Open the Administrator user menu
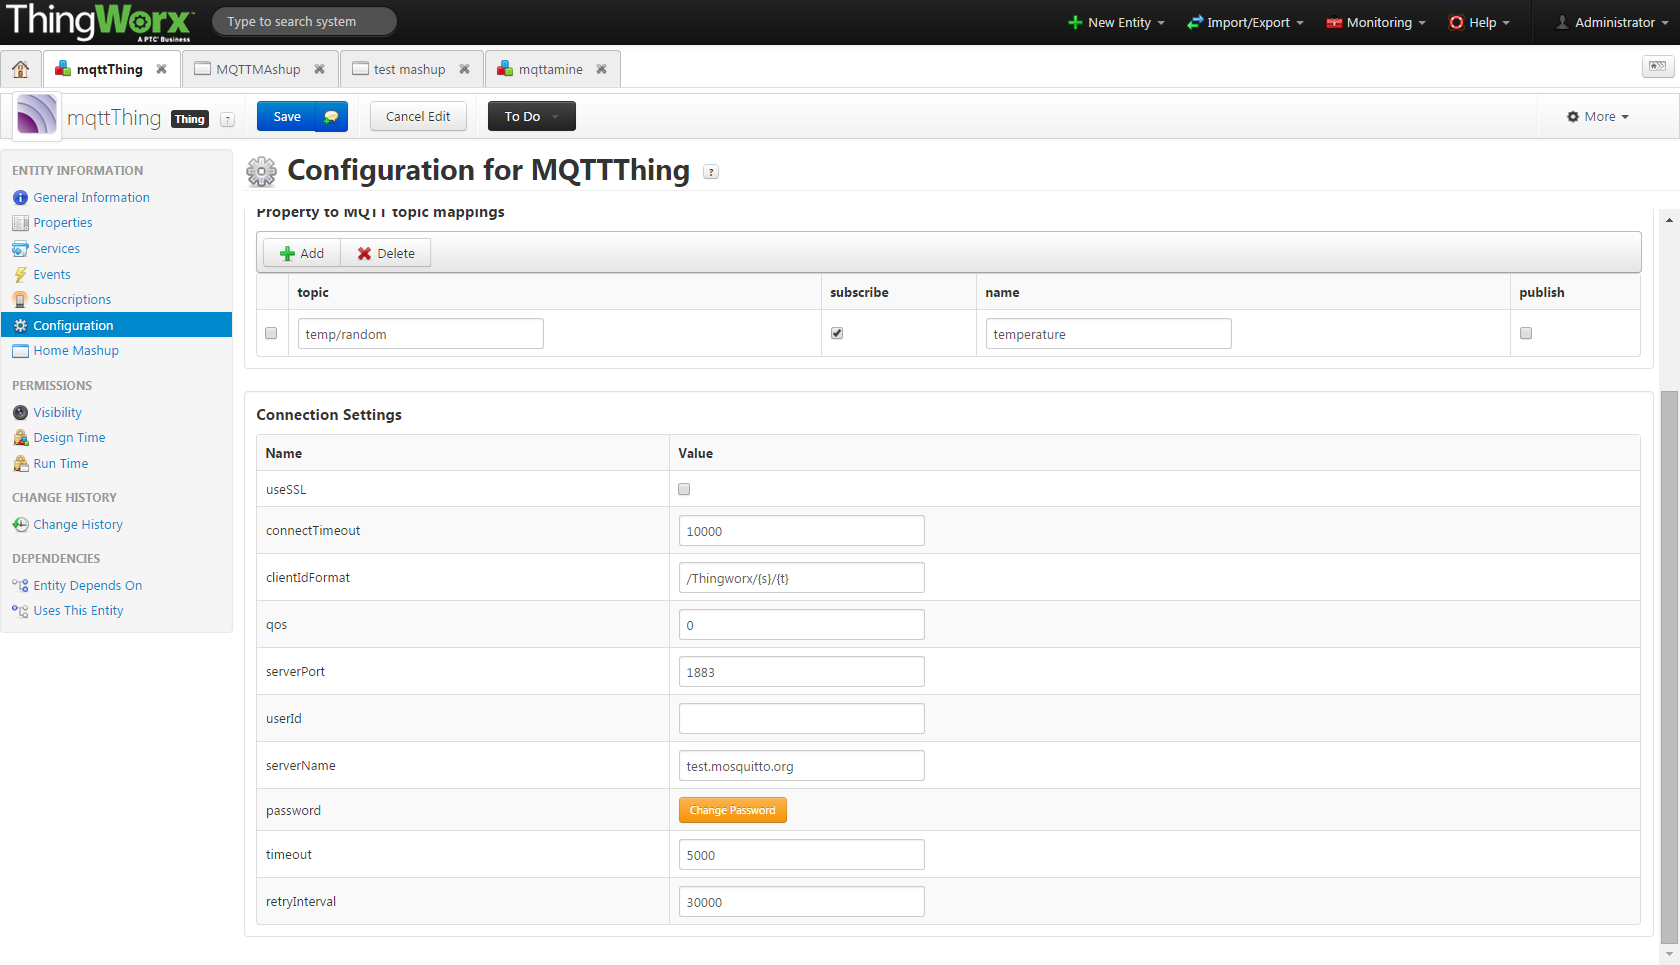Image resolution: width=1680 pixels, height=965 pixels. click(x=1612, y=22)
